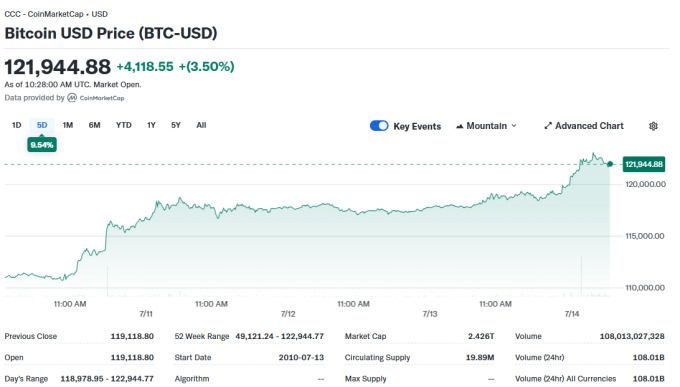Click the 7/14 event marker line
The width and height of the screenshot is (680, 387).
tap(581, 276)
